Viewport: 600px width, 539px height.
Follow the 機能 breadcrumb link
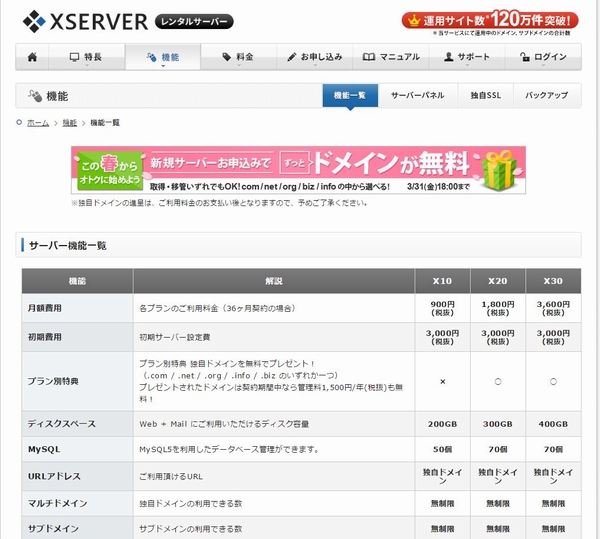coord(70,123)
